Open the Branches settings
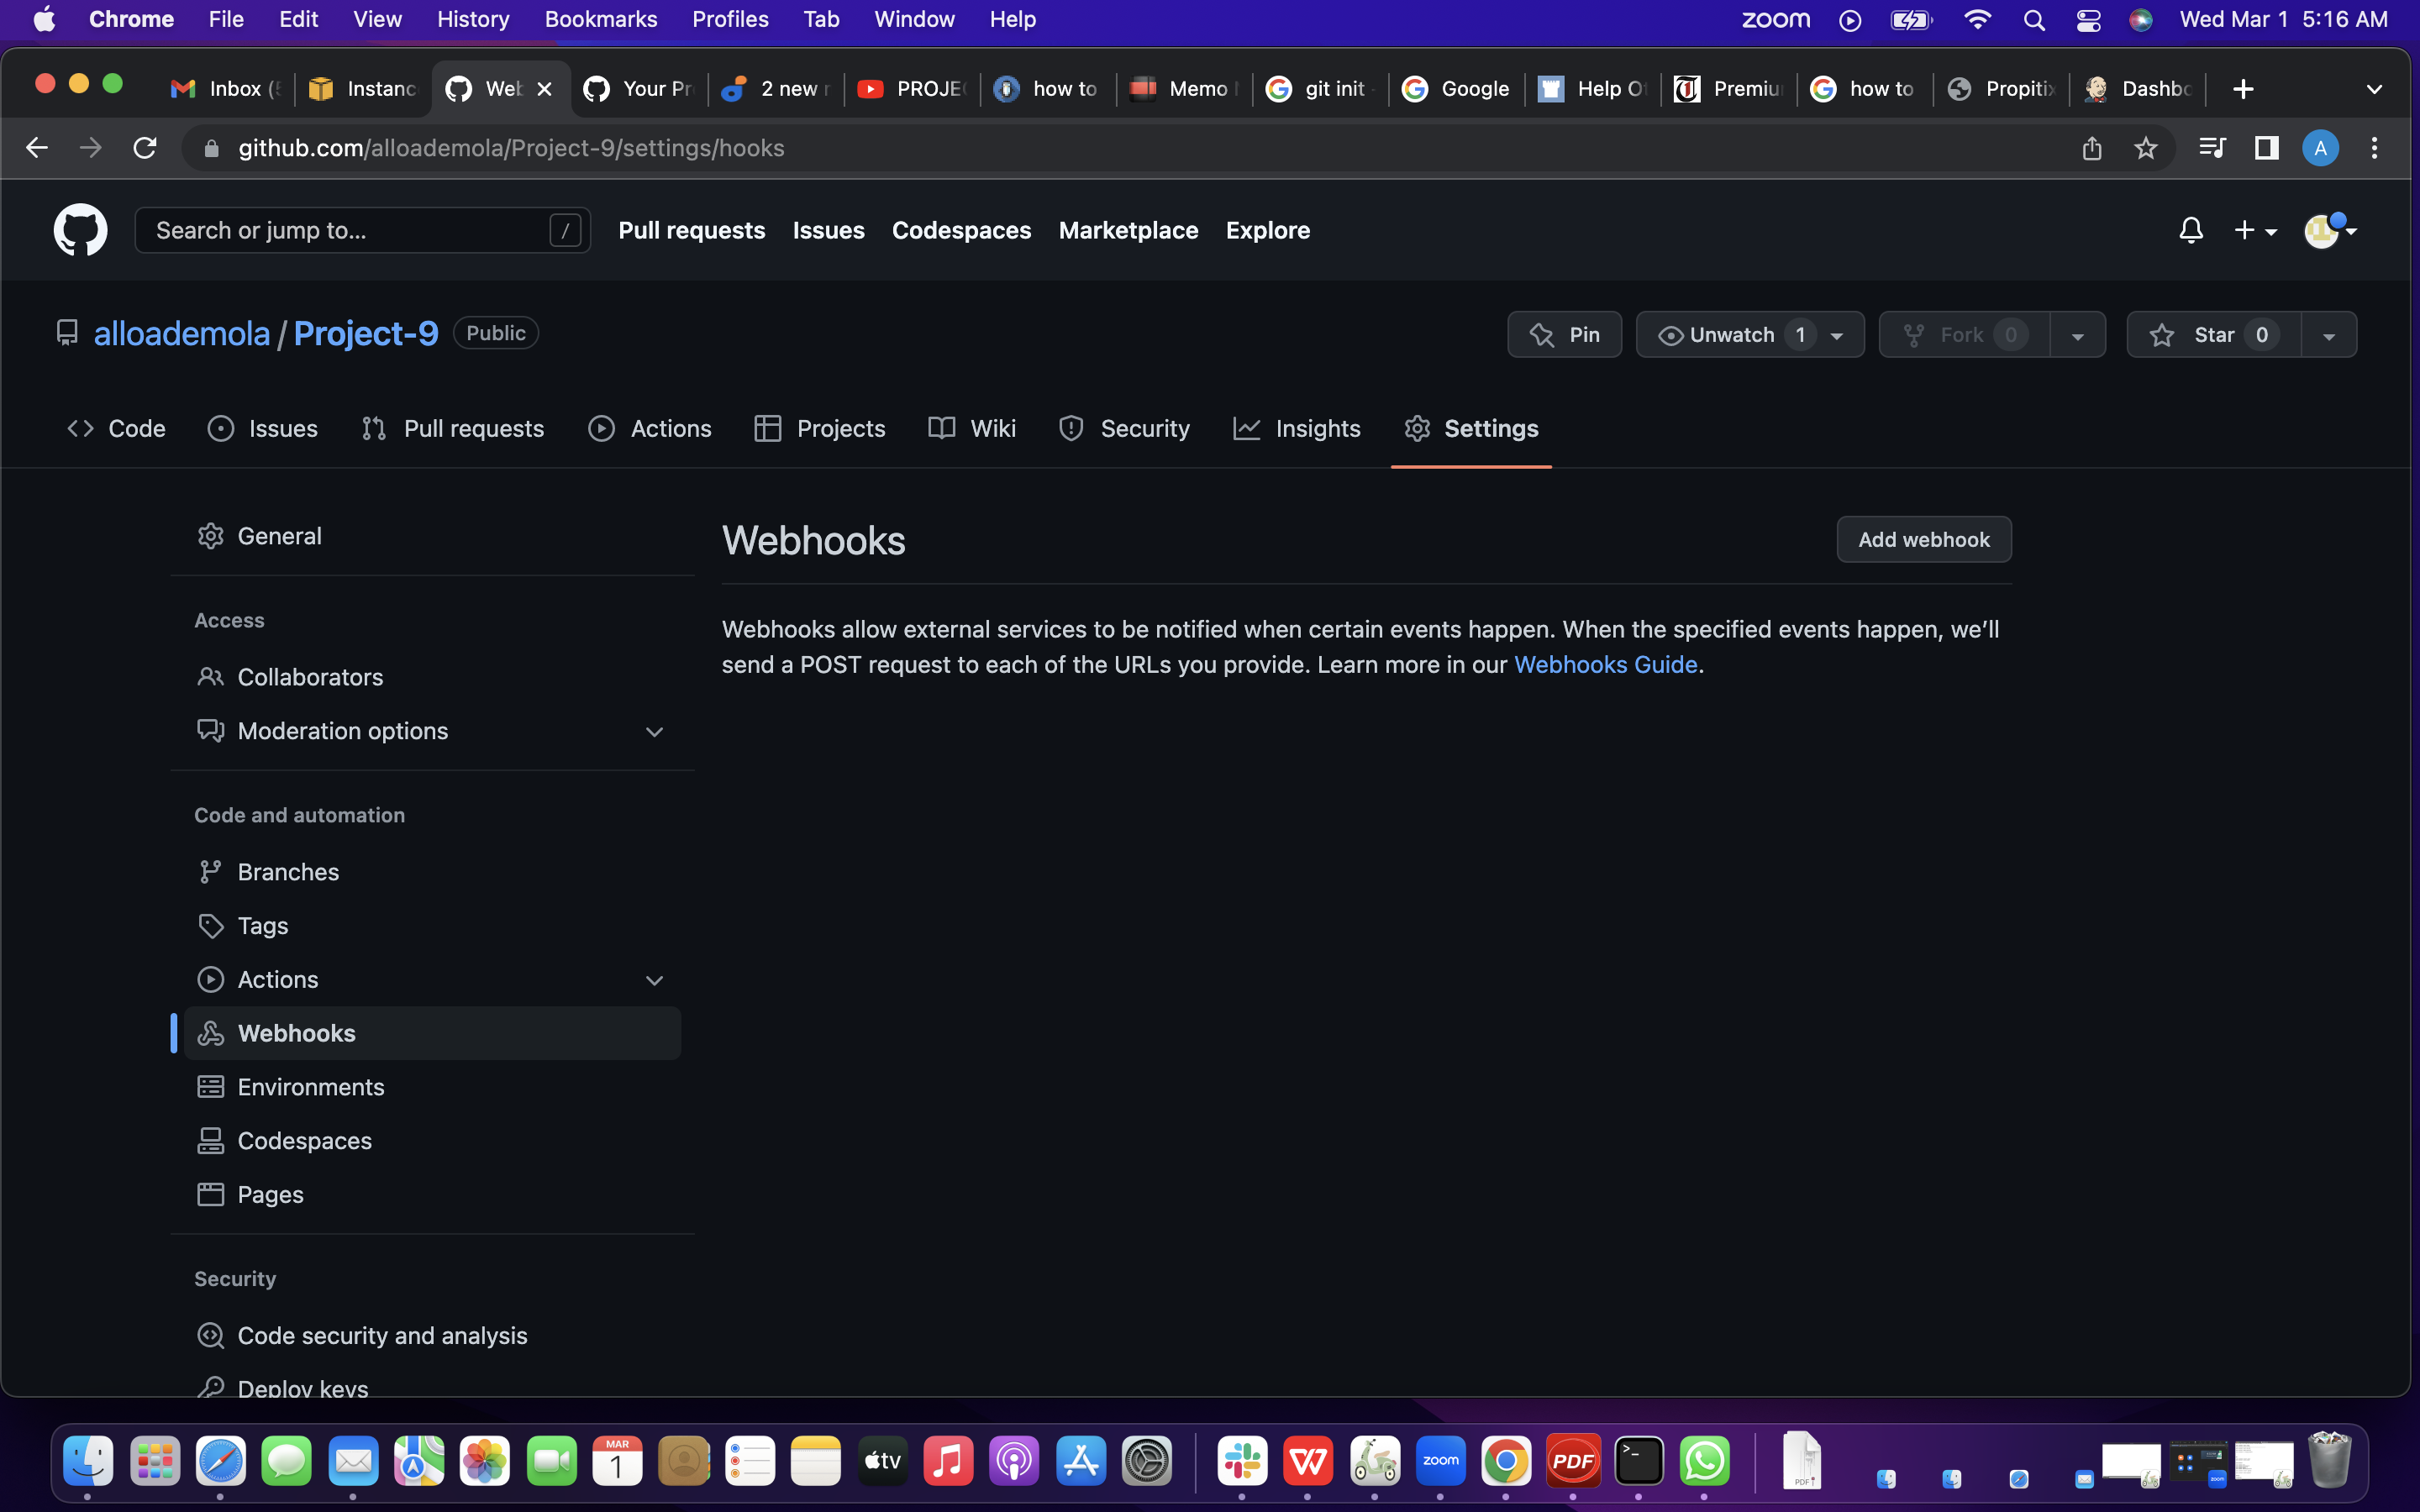This screenshot has width=2420, height=1512. pos(288,871)
